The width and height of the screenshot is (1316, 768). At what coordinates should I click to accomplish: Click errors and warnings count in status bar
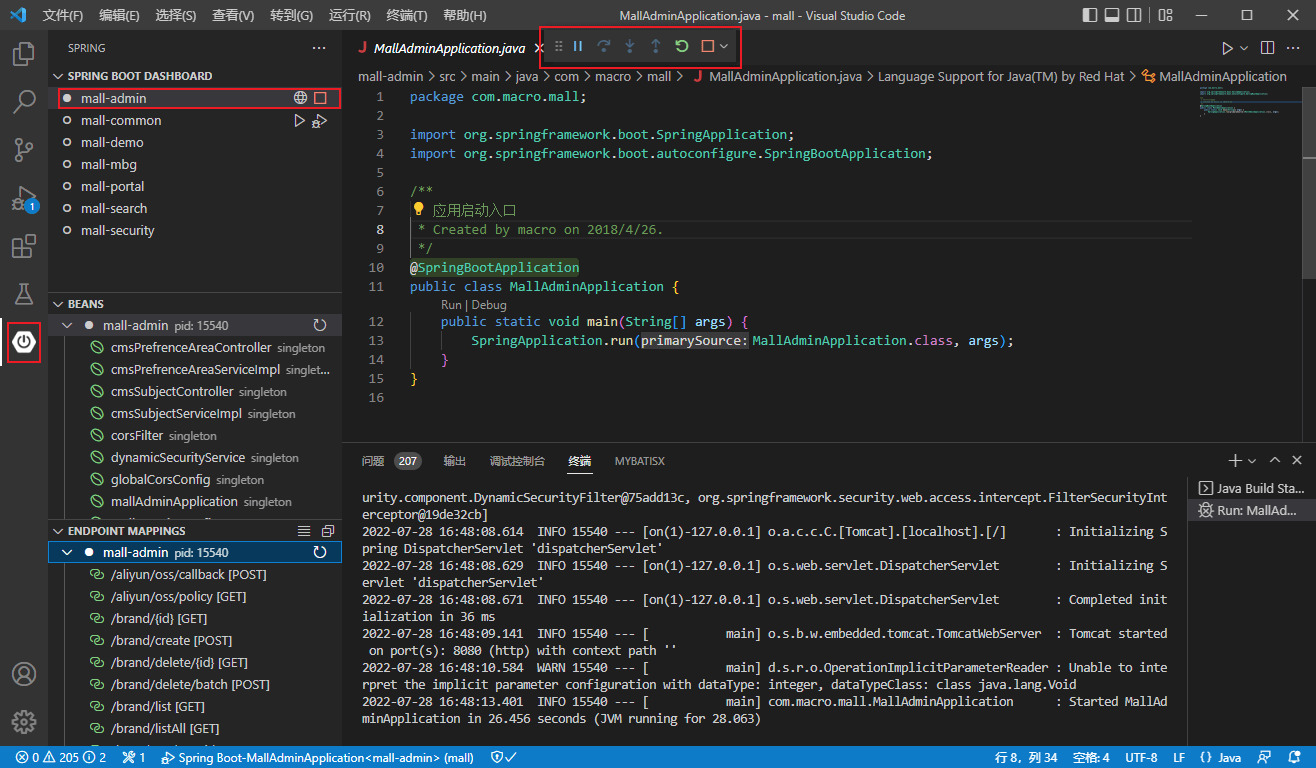(x=60, y=758)
